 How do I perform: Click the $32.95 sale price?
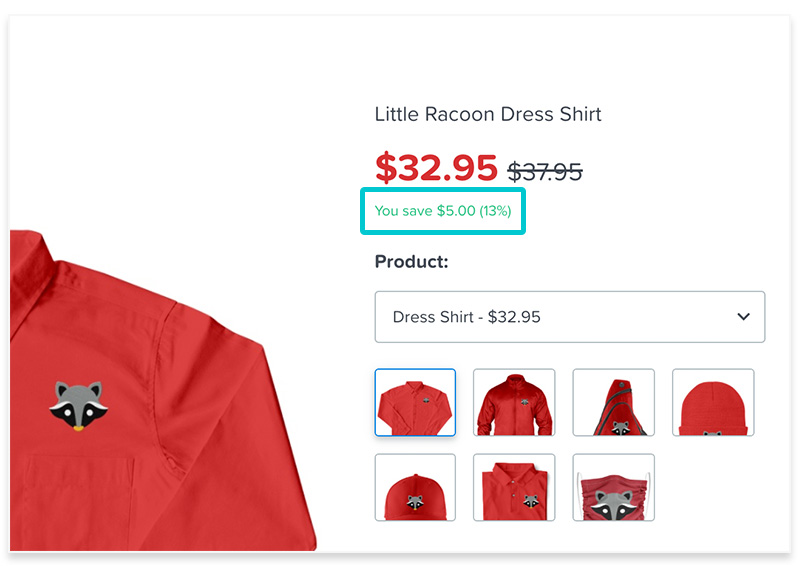click(x=436, y=167)
